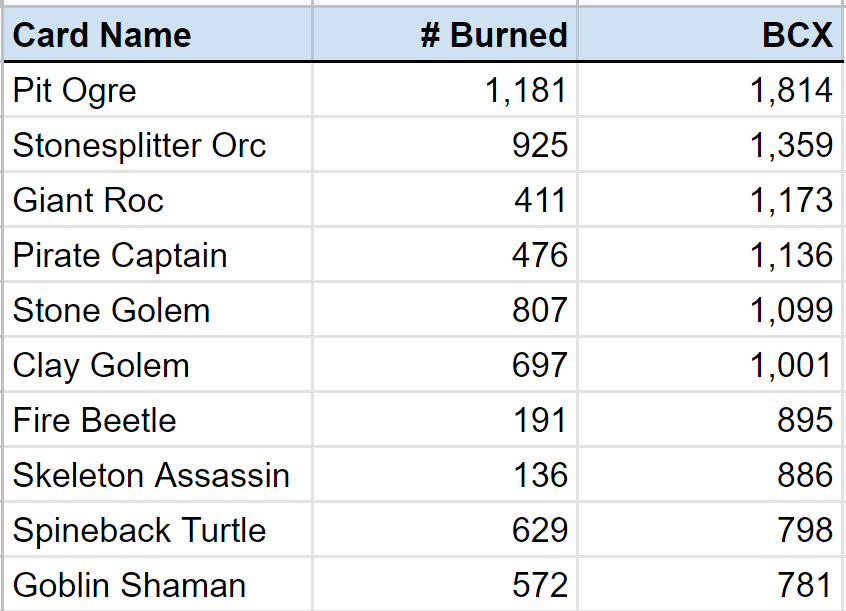The image size is (846, 611).
Task: Click Pirate Captain's burned count 476
Action: click(x=539, y=256)
